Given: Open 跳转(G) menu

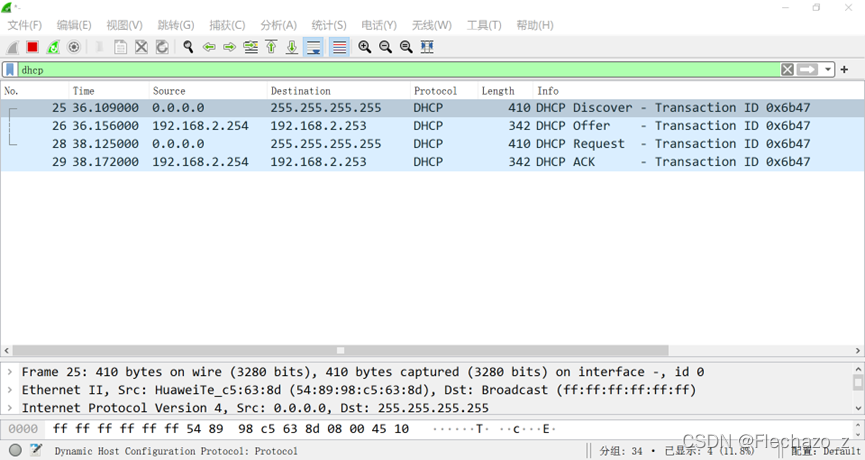Looking at the screenshot, I should (176, 25).
